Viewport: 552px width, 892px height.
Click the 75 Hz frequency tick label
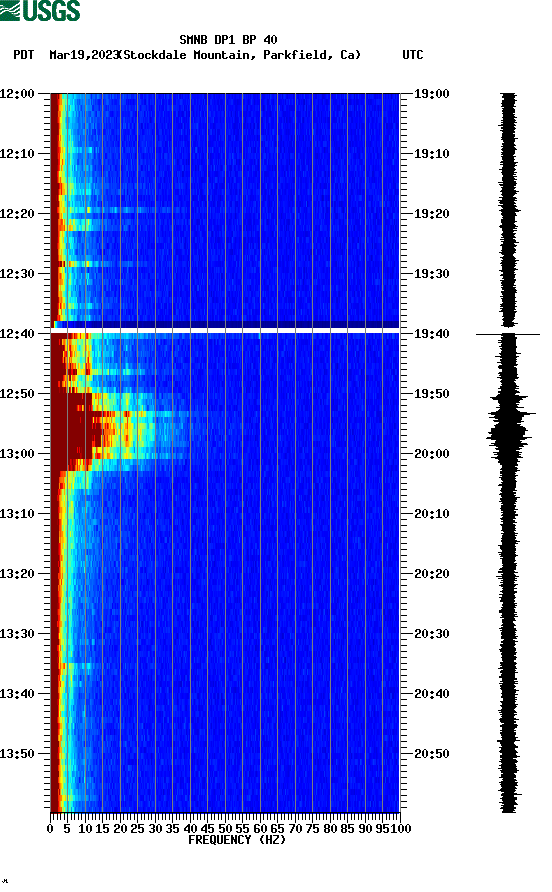click(x=312, y=829)
